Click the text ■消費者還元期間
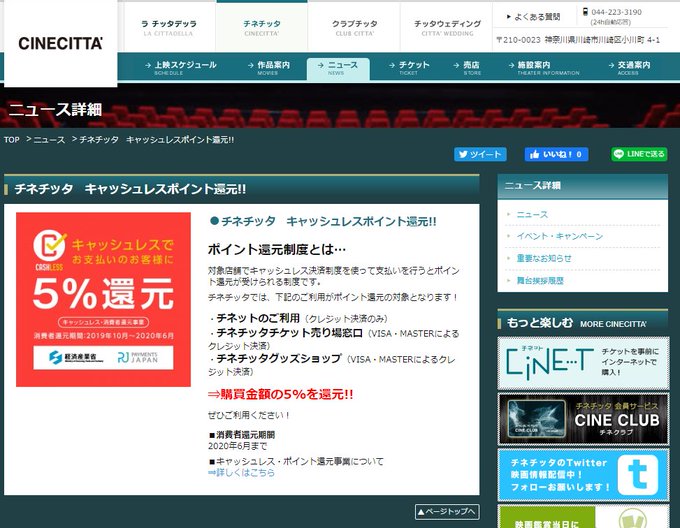The image size is (680, 528). pyautogui.click(x=242, y=434)
